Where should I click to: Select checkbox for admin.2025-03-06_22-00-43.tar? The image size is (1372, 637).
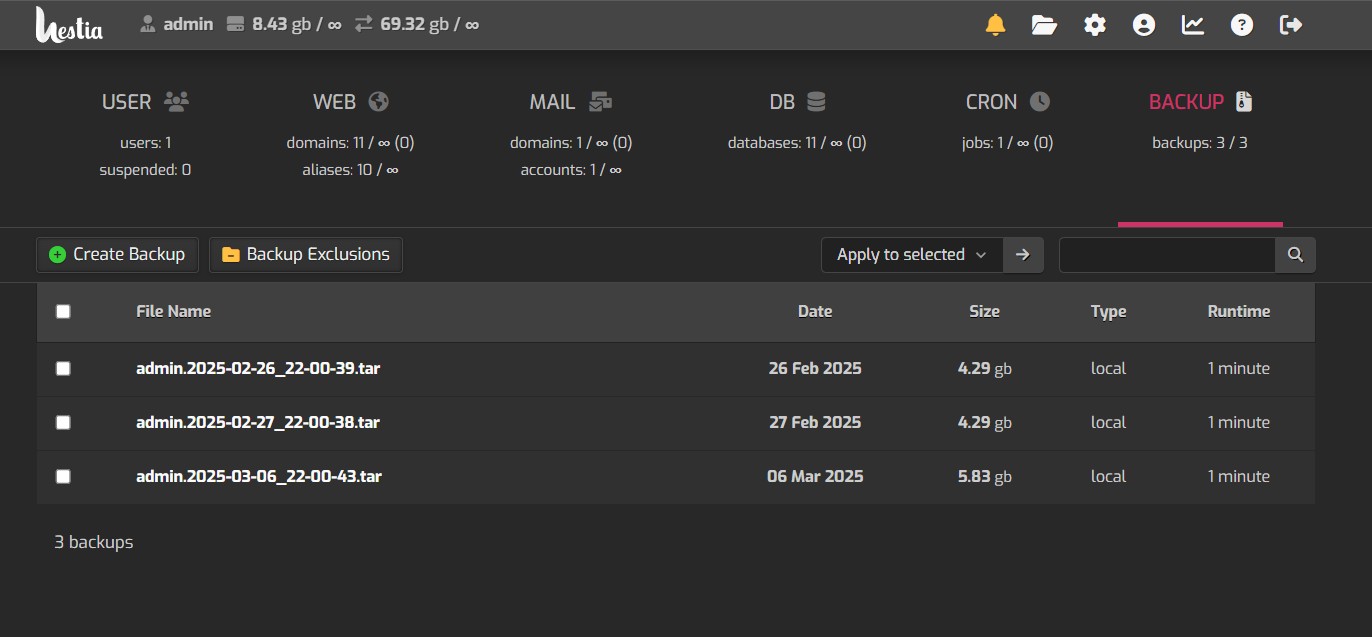pyautogui.click(x=63, y=476)
